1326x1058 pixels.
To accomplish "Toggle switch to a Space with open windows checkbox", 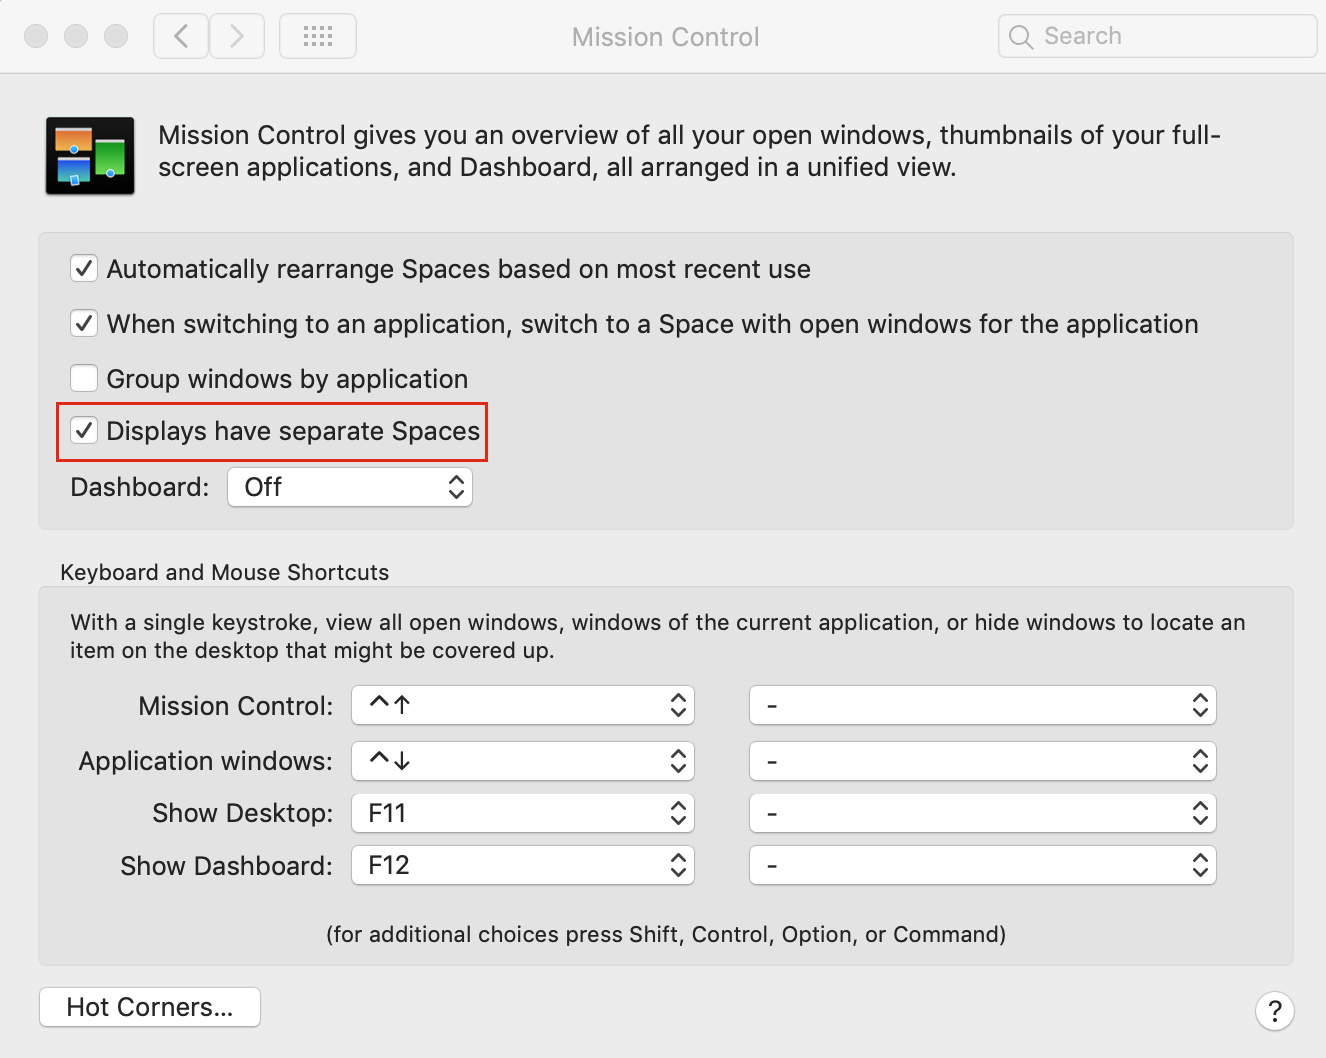I will [x=84, y=324].
